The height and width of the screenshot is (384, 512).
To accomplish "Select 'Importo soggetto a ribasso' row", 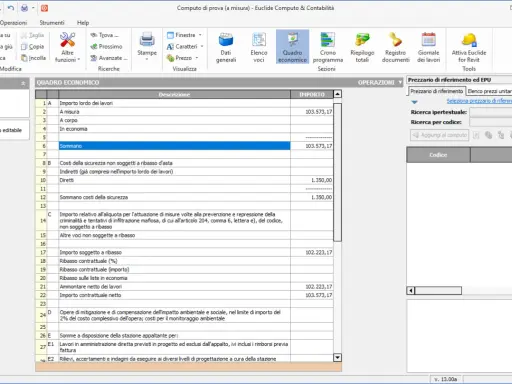I will pyautogui.click(x=184, y=253).
